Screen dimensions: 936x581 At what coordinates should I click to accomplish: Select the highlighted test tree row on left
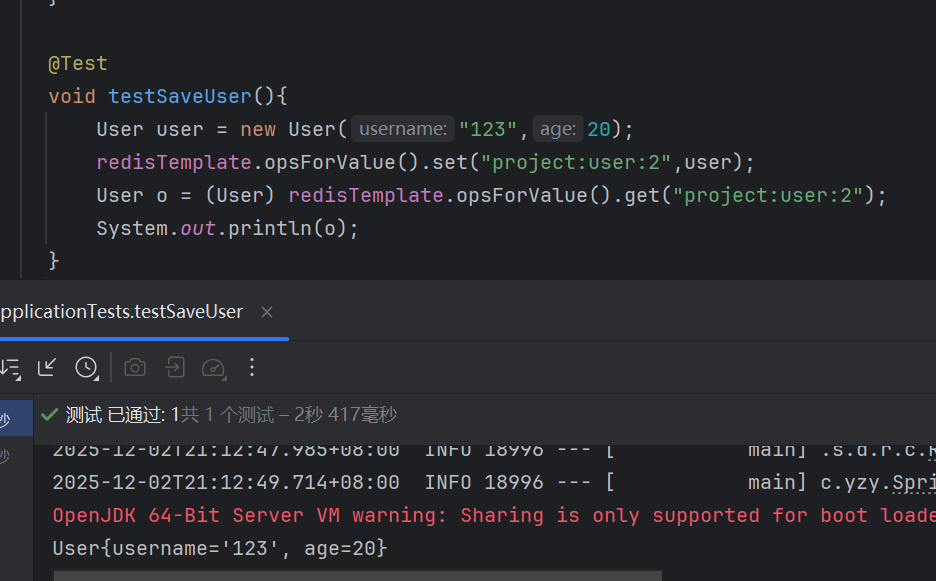(x=16, y=418)
